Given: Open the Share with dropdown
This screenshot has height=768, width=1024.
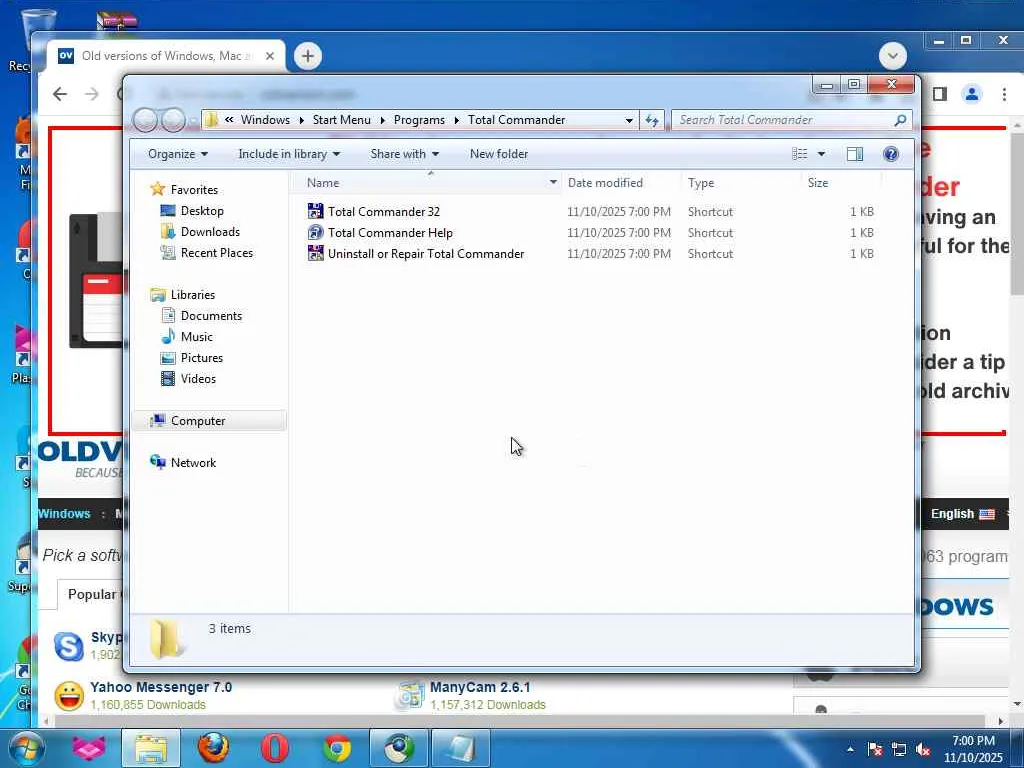Looking at the screenshot, I should point(404,154).
